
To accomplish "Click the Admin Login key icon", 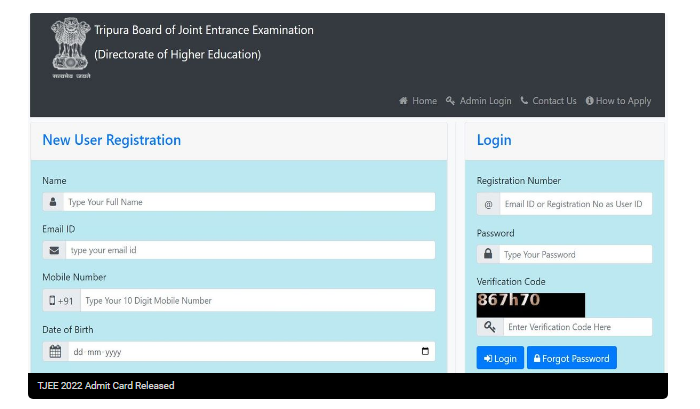I will pos(450,101).
